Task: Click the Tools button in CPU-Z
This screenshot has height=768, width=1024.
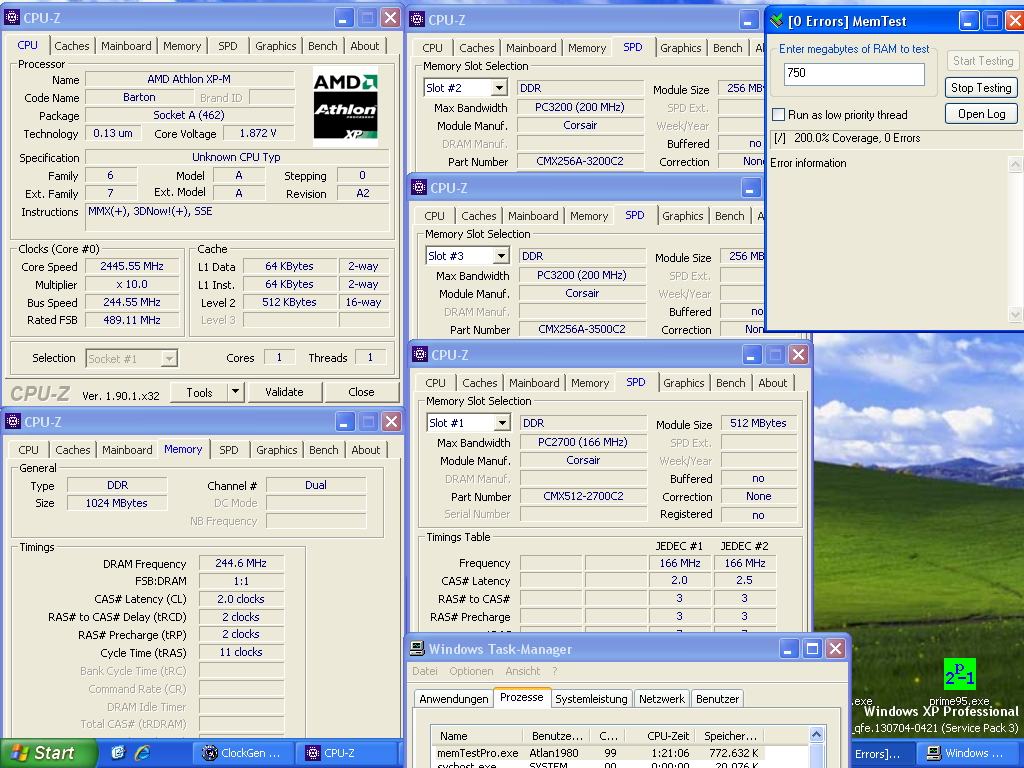Action: pyautogui.click(x=199, y=392)
